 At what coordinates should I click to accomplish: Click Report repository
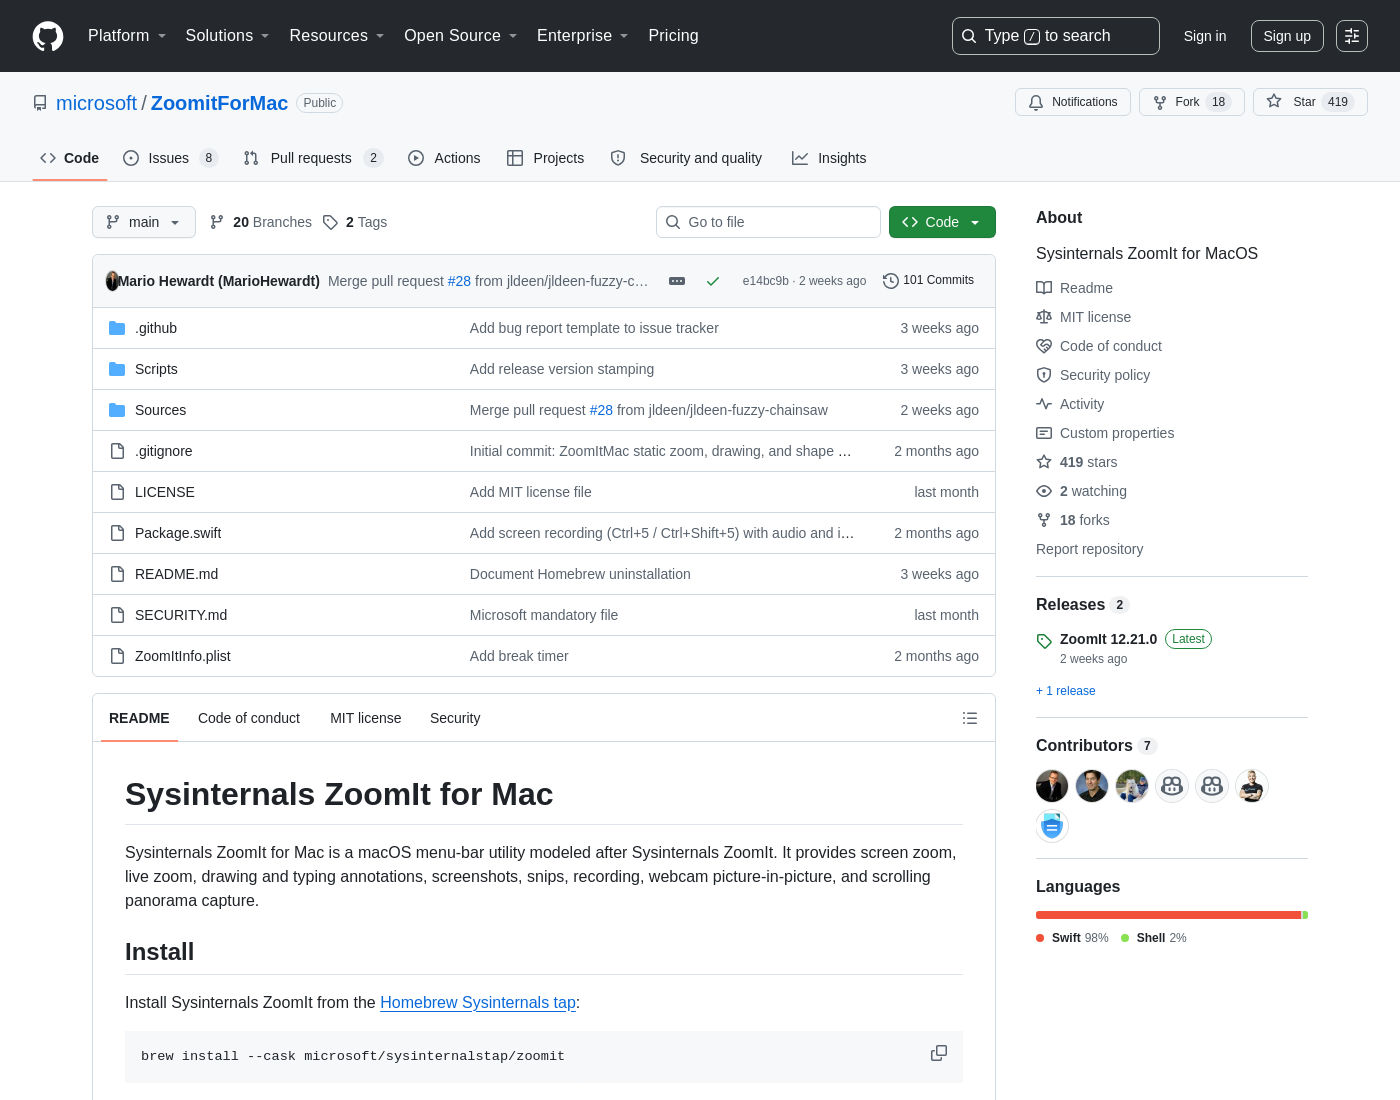tap(1089, 549)
